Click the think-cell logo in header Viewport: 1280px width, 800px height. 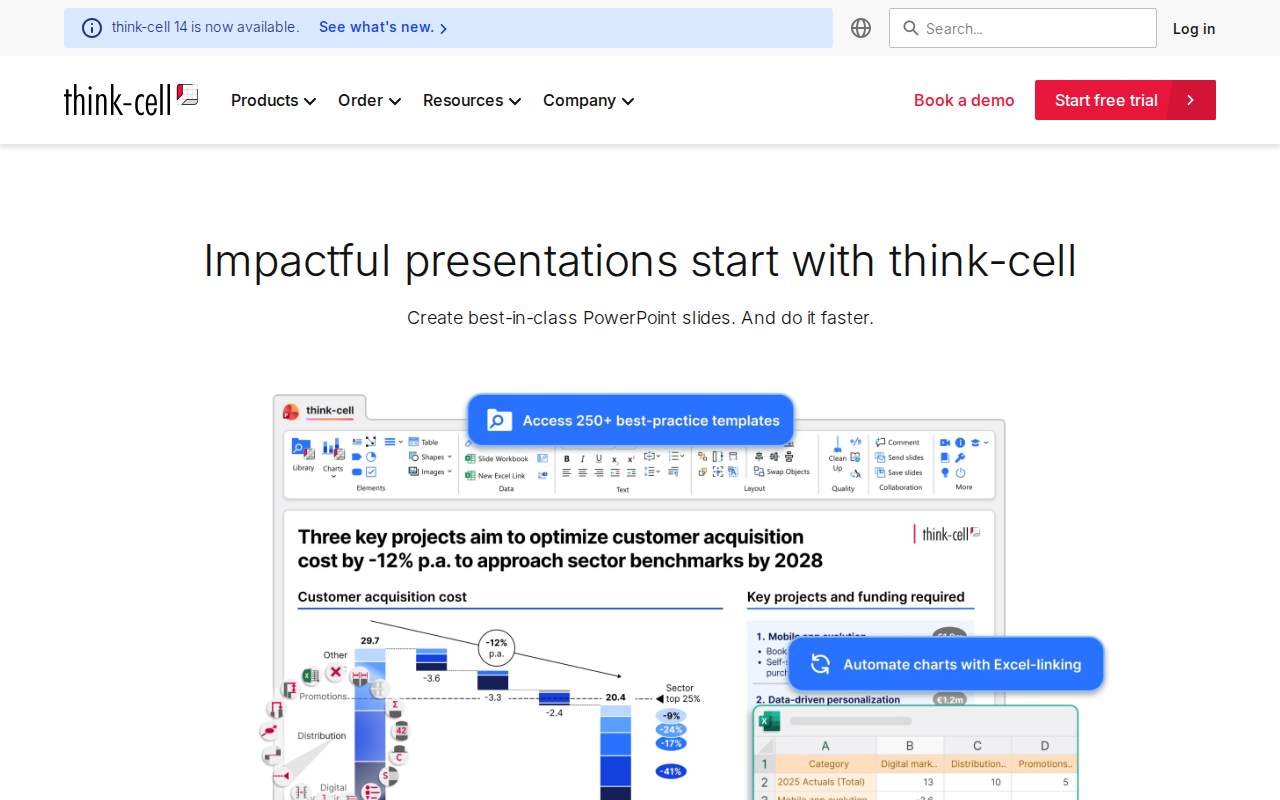pyautogui.click(x=131, y=99)
